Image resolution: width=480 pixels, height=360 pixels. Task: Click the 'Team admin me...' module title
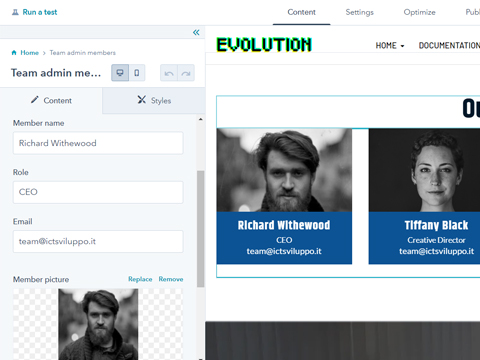point(56,73)
